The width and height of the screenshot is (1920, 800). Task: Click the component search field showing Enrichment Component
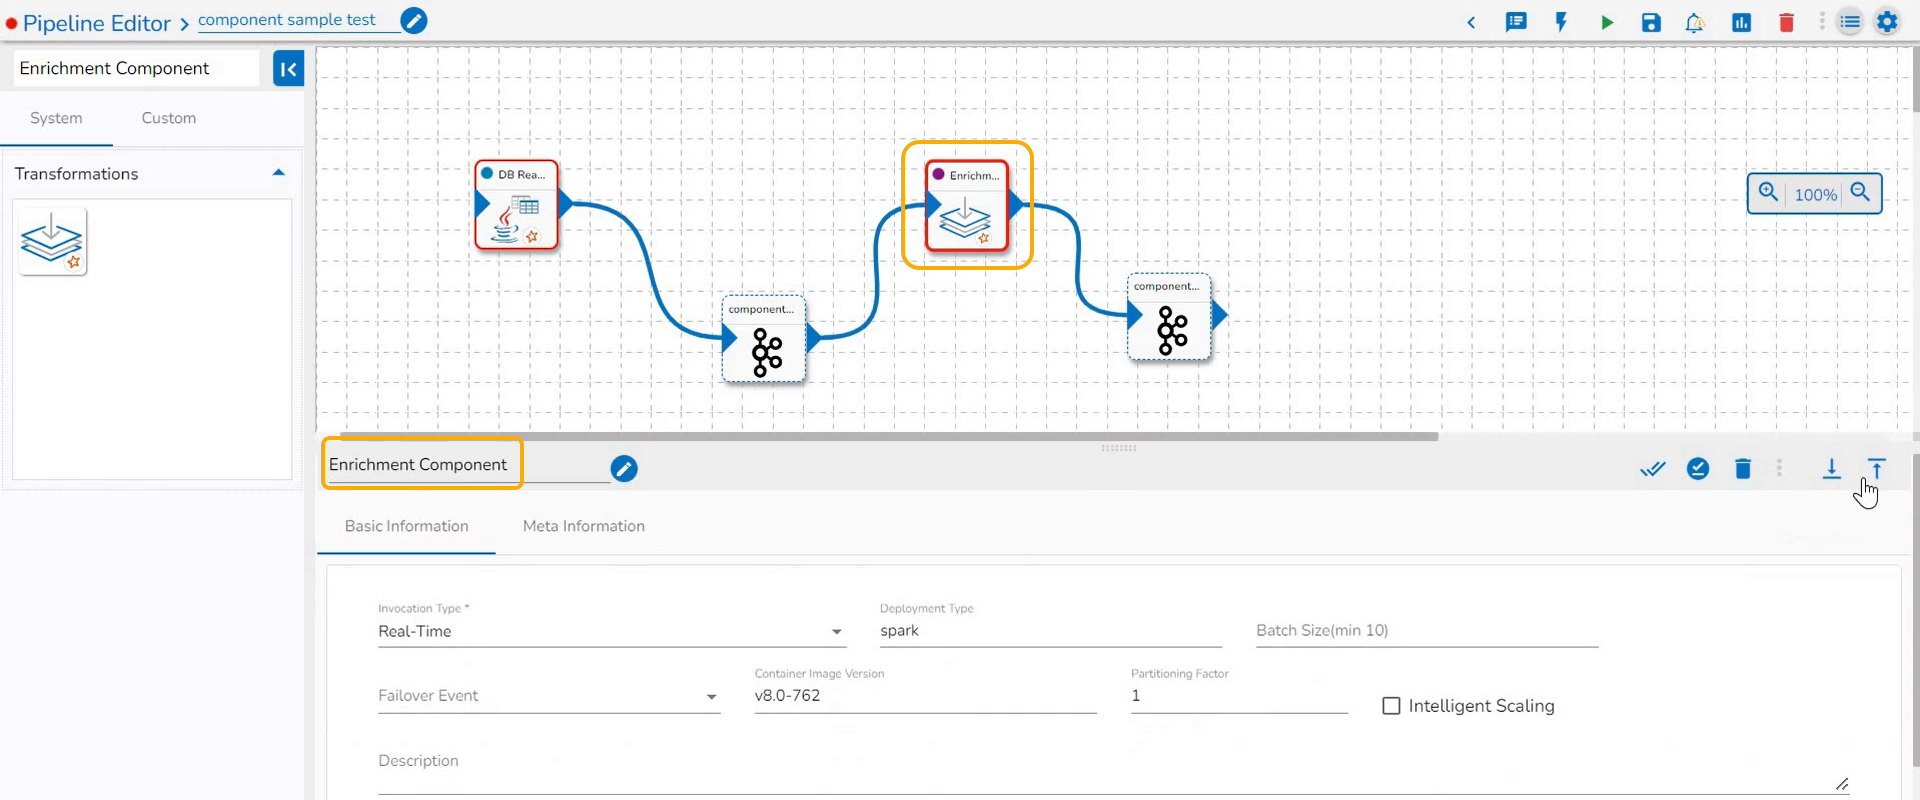tap(137, 68)
